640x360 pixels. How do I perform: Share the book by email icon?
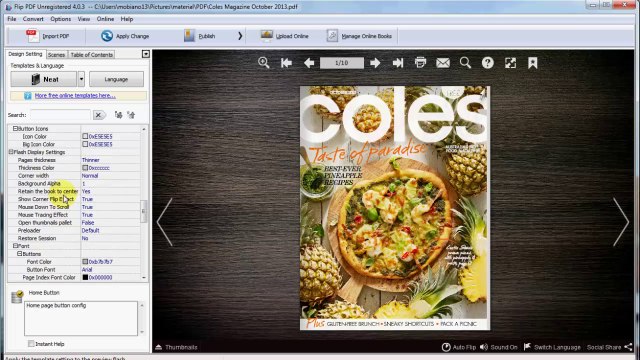(x=443, y=62)
